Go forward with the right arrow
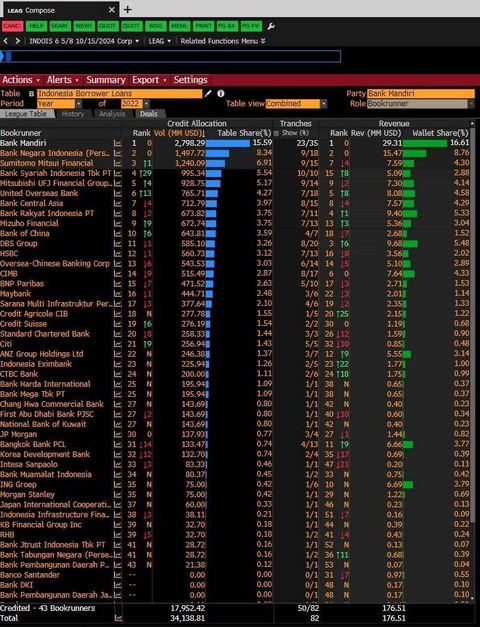480x627 pixels. click(x=18, y=41)
